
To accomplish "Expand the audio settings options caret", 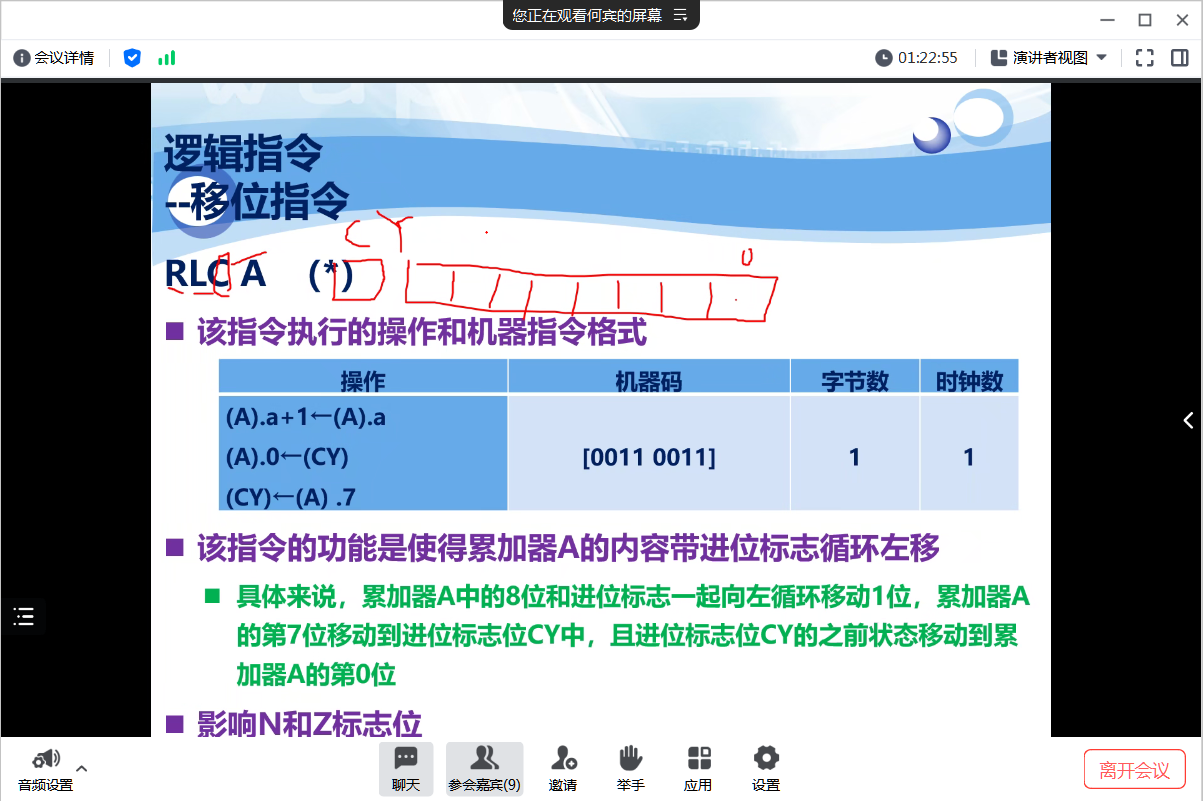I will (82, 769).
